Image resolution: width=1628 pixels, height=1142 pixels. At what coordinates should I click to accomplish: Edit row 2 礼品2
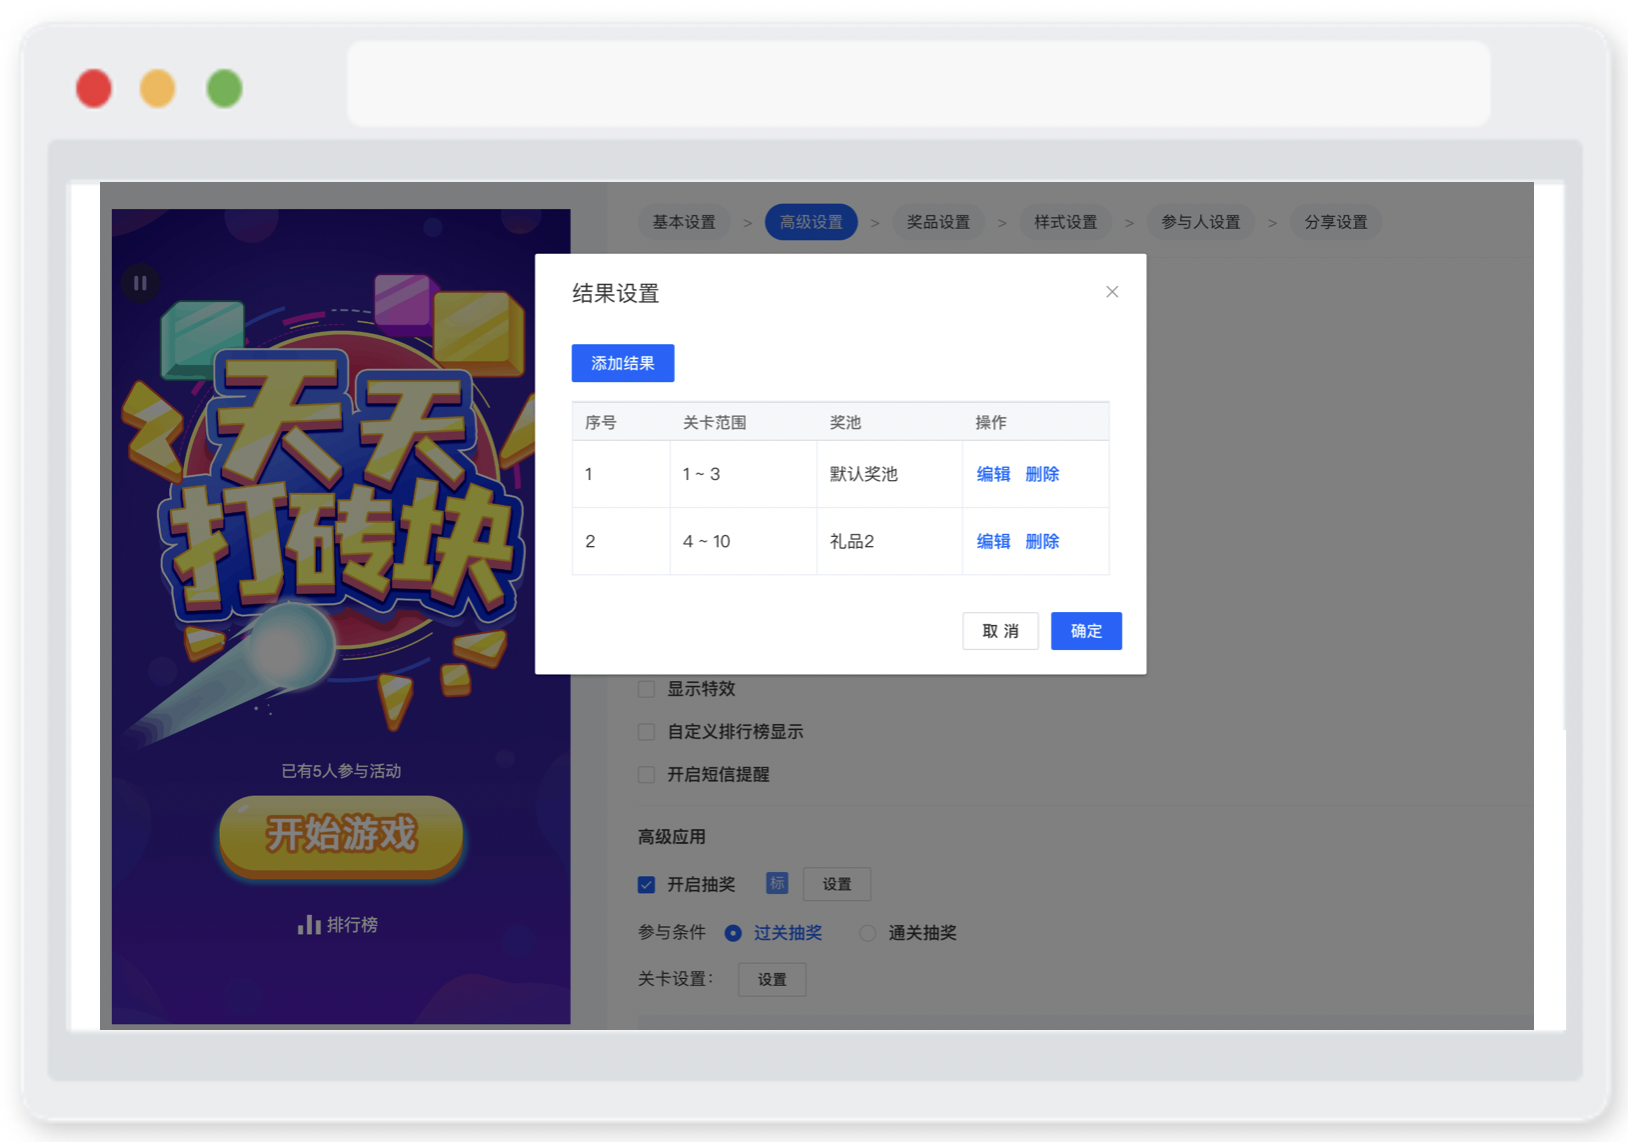click(993, 541)
